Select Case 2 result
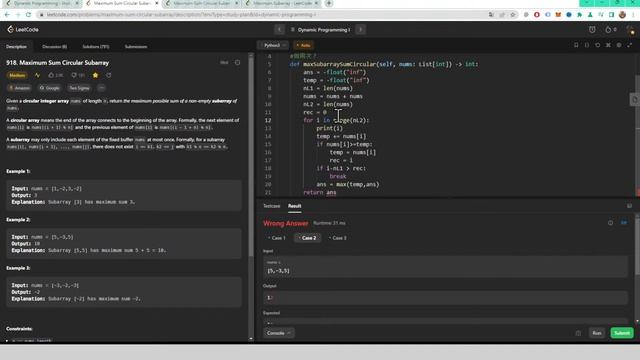The width and height of the screenshot is (640, 360). tap(308, 238)
